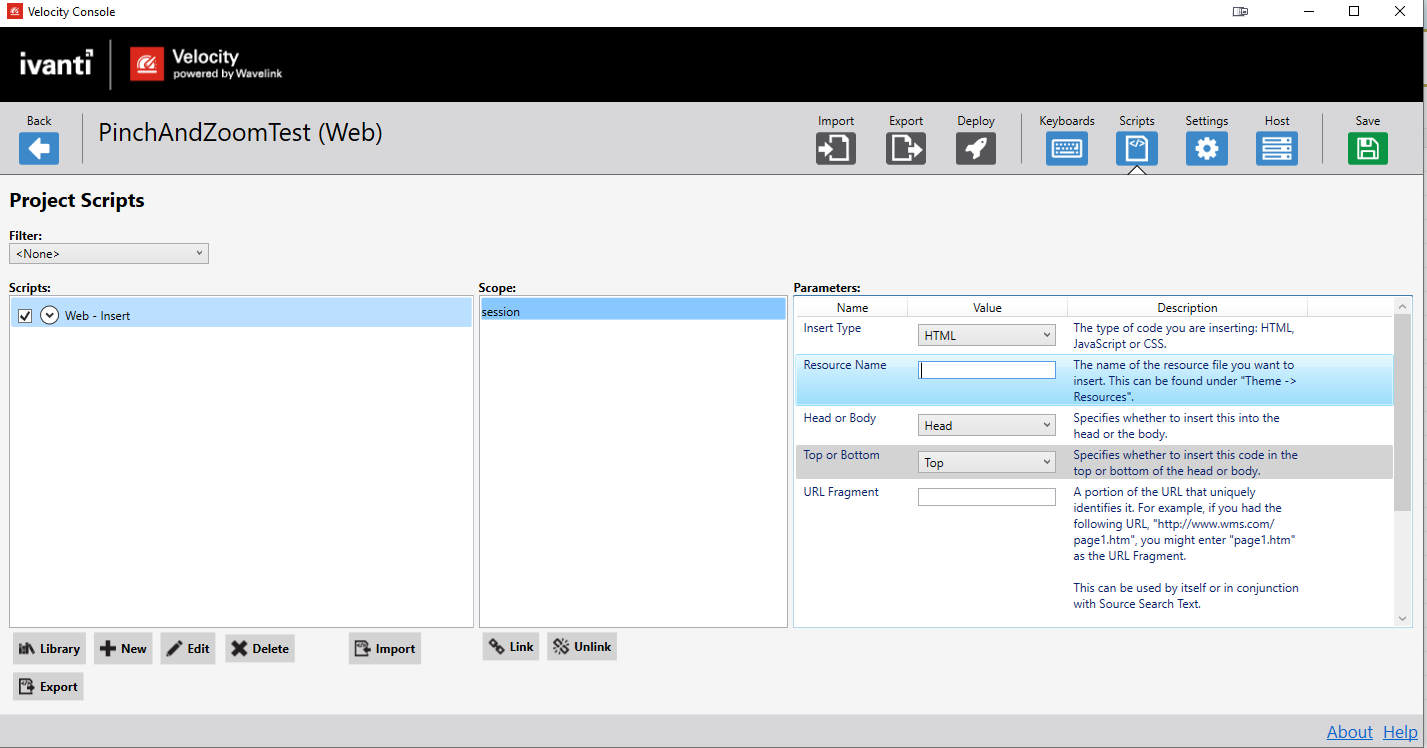Click the URL Fragment text field
1427x748 pixels.
coord(986,497)
